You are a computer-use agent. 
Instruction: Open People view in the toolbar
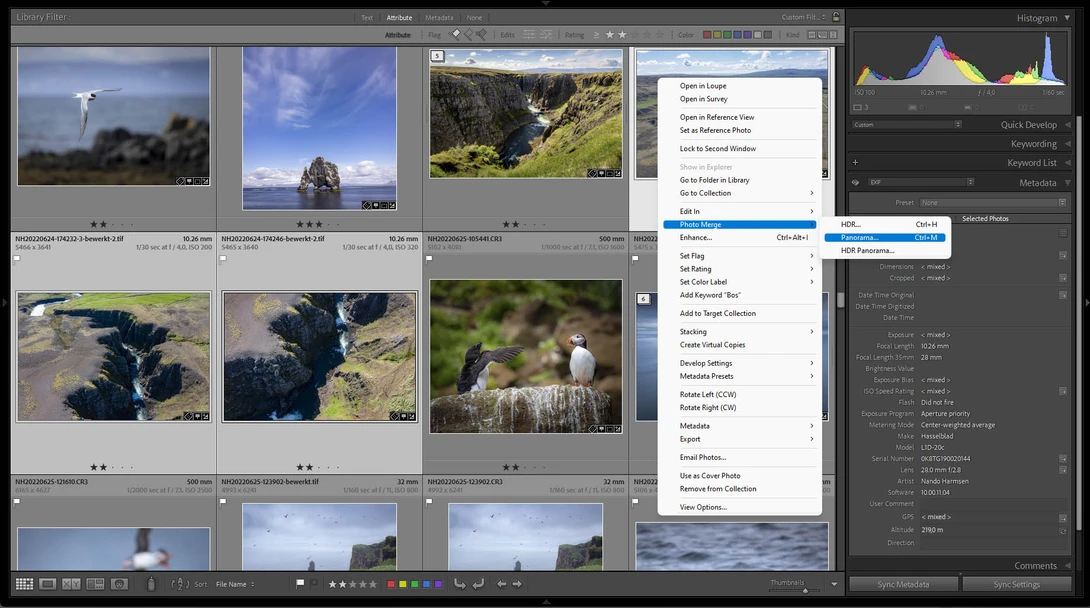pos(119,584)
